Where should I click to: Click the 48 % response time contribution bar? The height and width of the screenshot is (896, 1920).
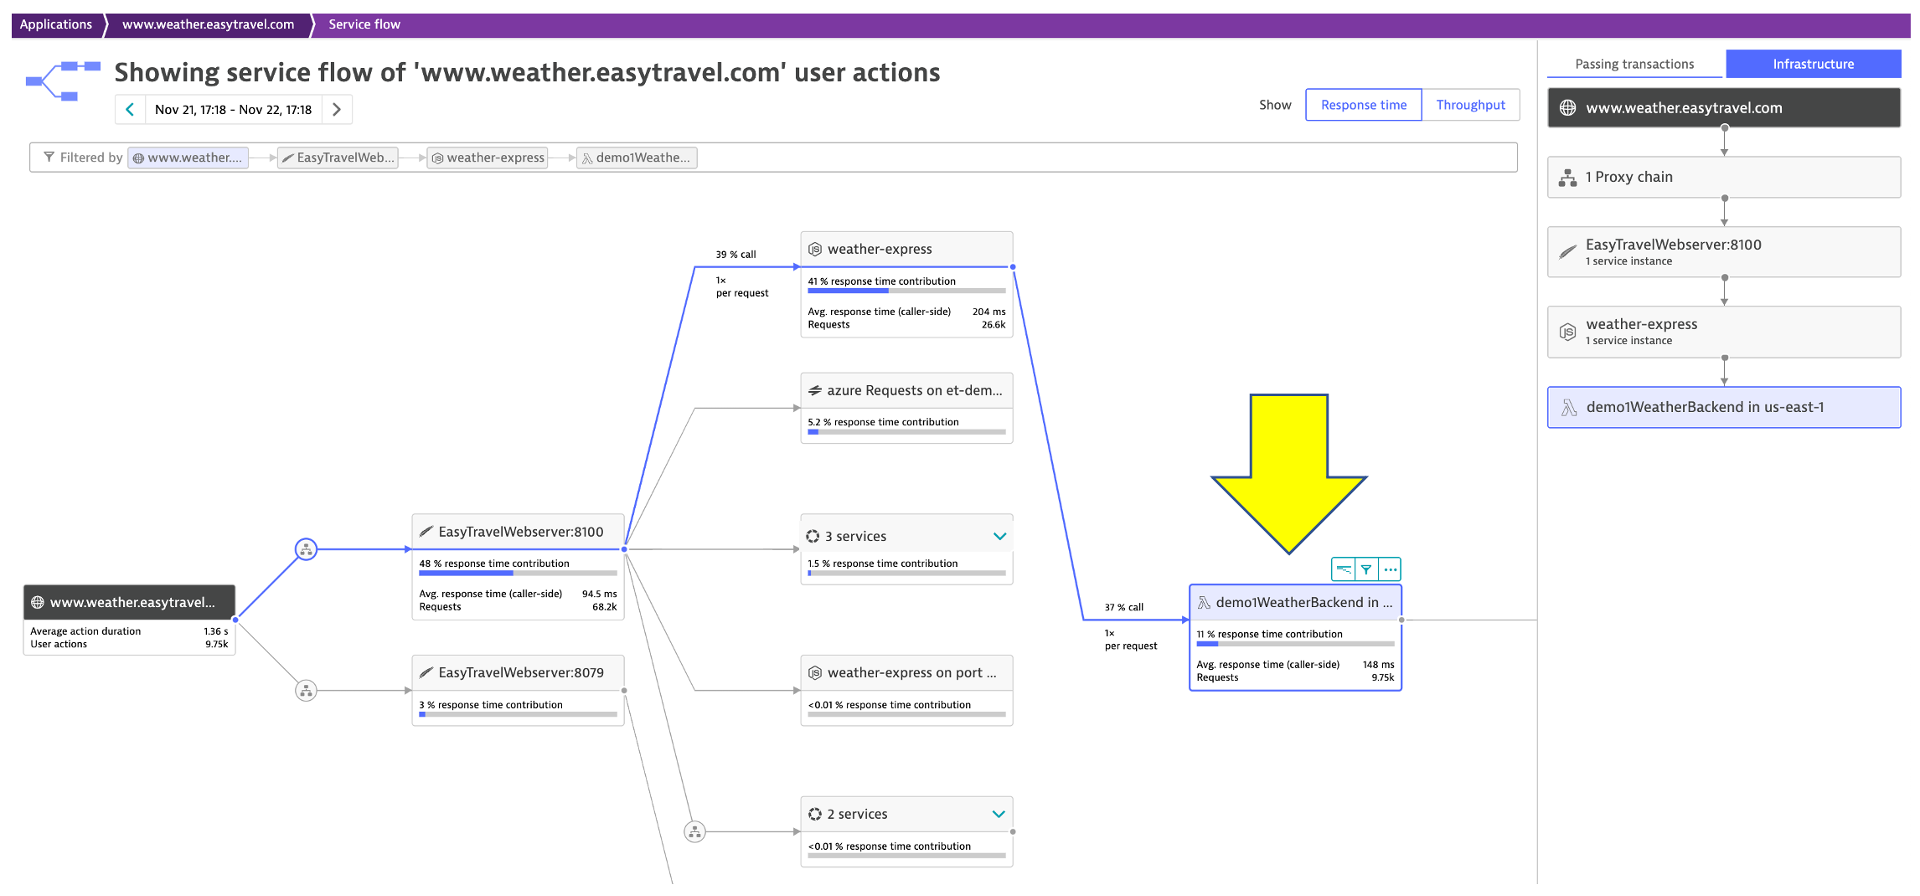pos(517,573)
